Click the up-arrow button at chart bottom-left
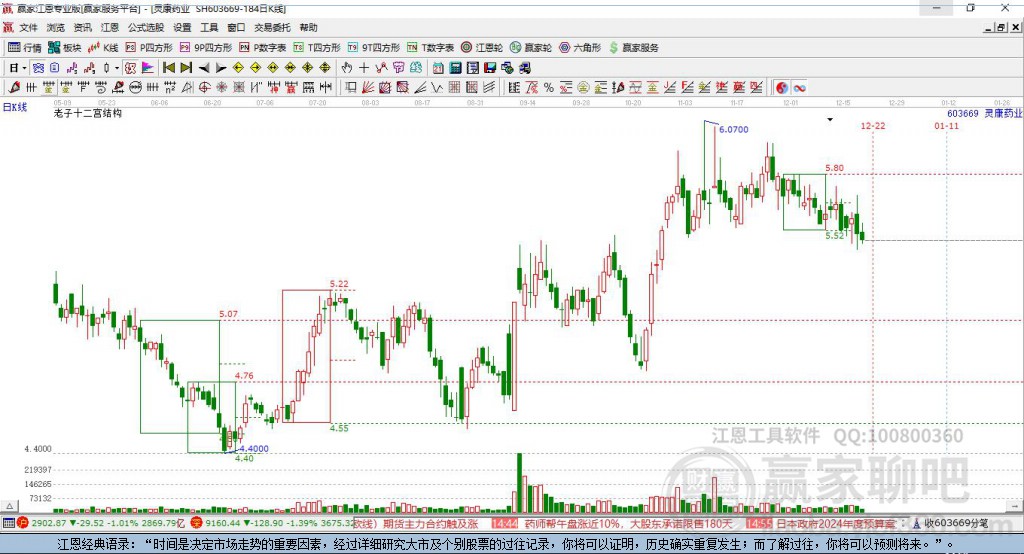The image size is (1024, 554). click(x=9, y=506)
